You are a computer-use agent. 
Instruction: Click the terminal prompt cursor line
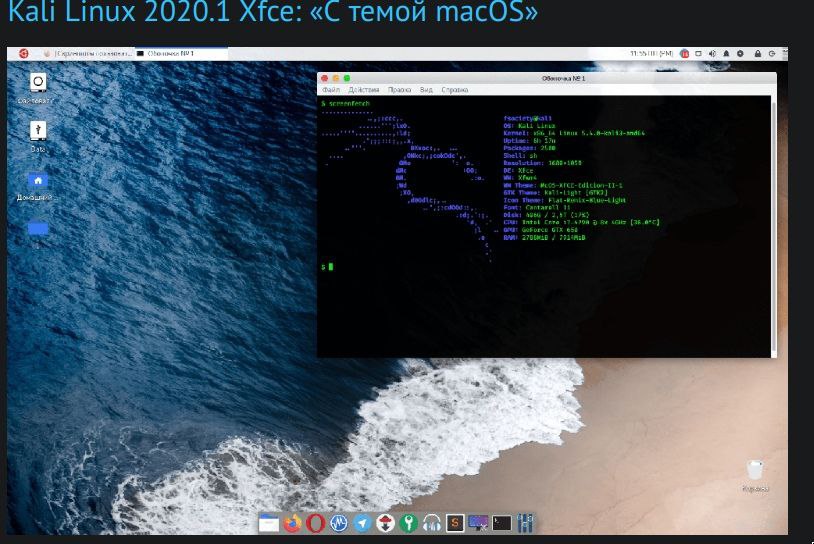pyautogui.click(x=327, y=267)
